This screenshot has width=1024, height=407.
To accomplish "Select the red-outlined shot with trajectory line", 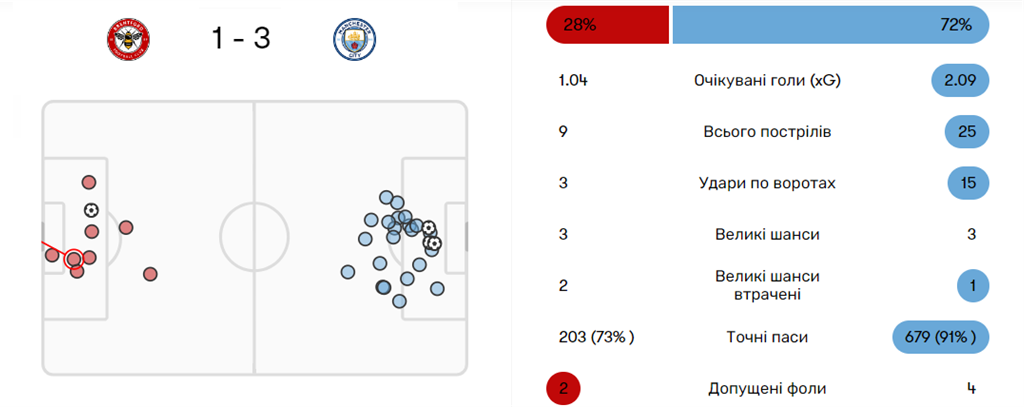I will click(73, 258).
